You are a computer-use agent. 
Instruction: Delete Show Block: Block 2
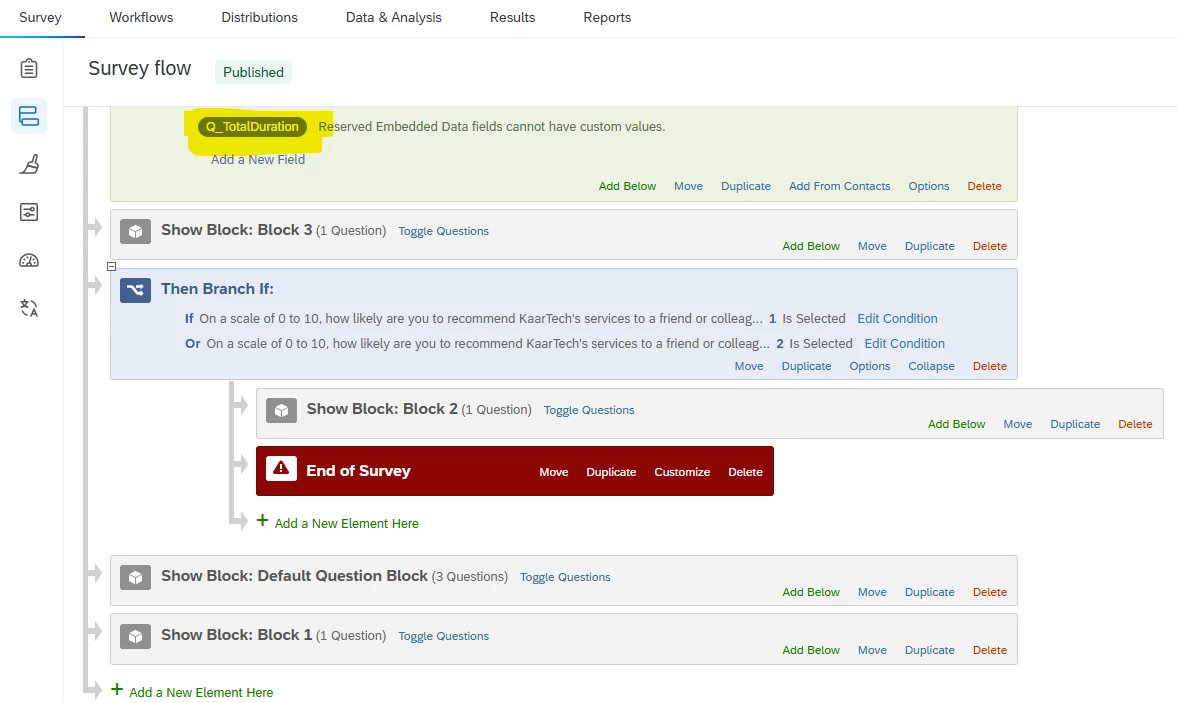(1135, 424)
